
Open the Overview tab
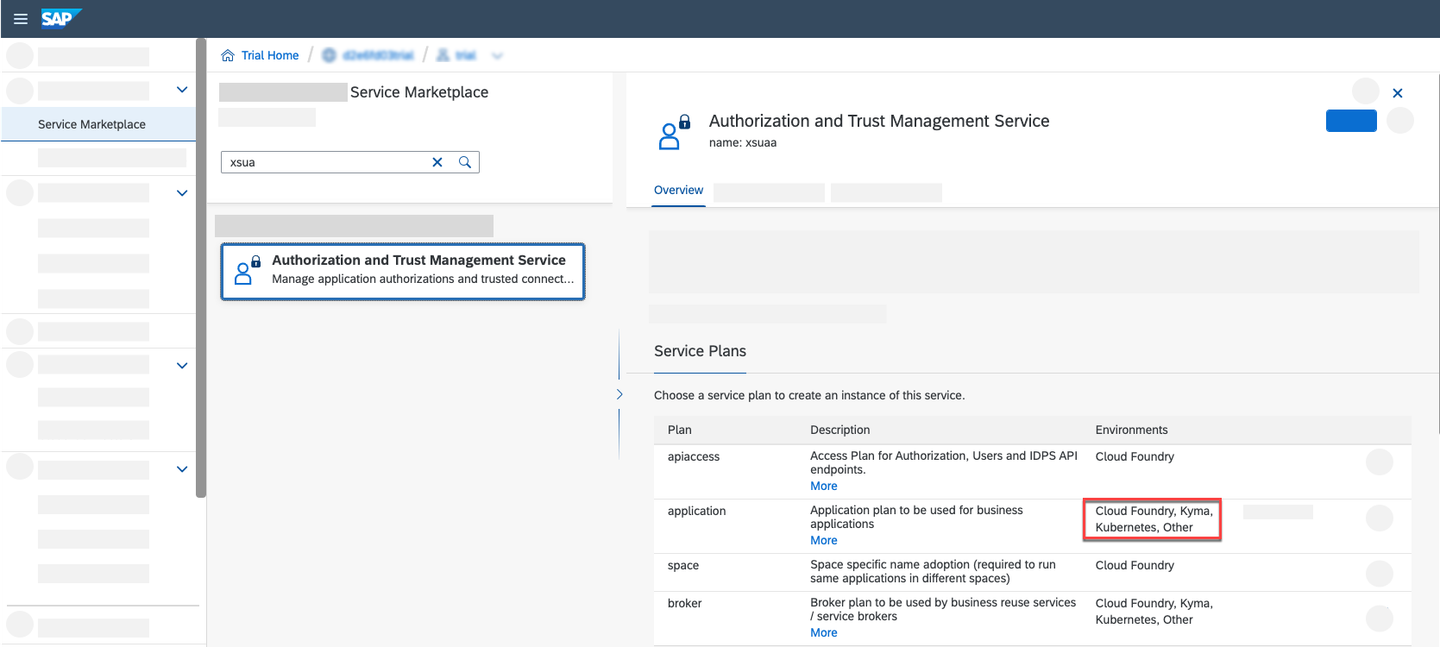click(x=678, y=190)
